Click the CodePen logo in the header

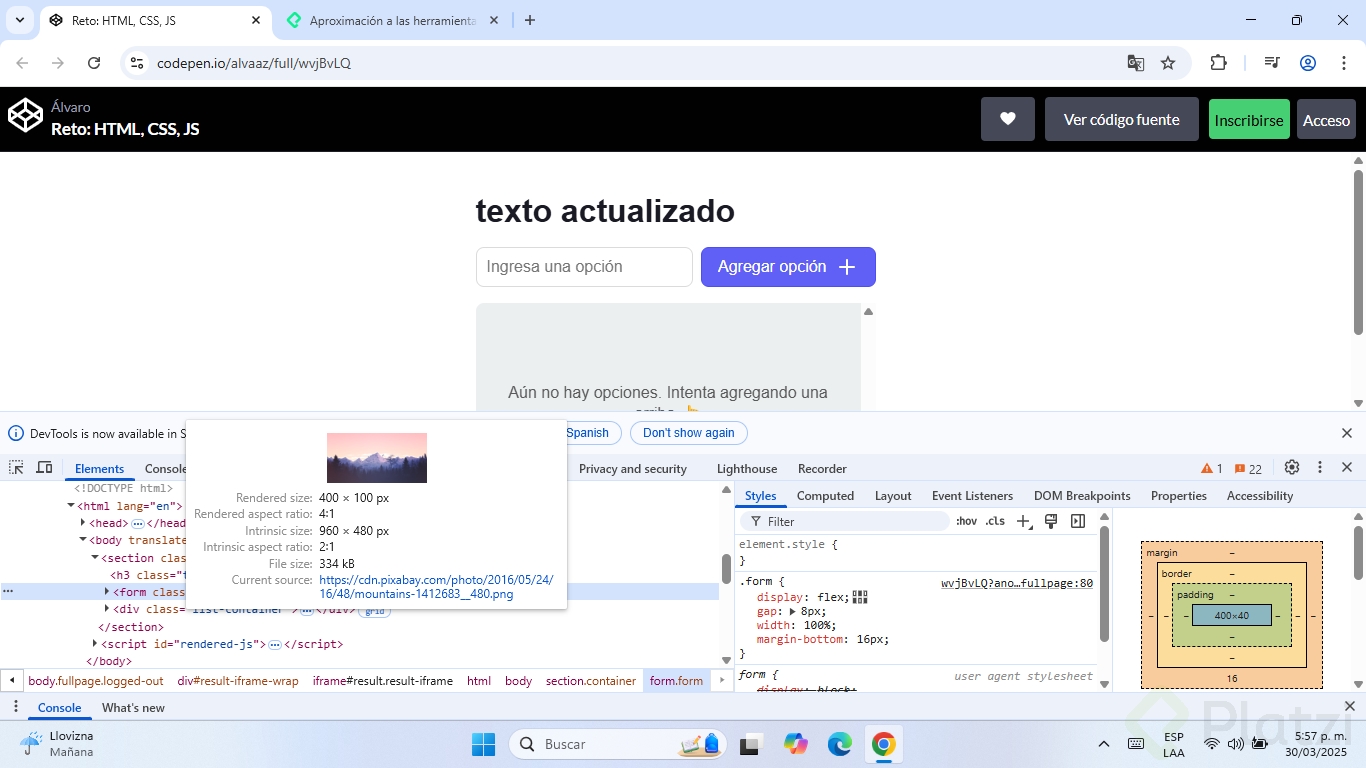pyautogui.click(x=26, y=116)
